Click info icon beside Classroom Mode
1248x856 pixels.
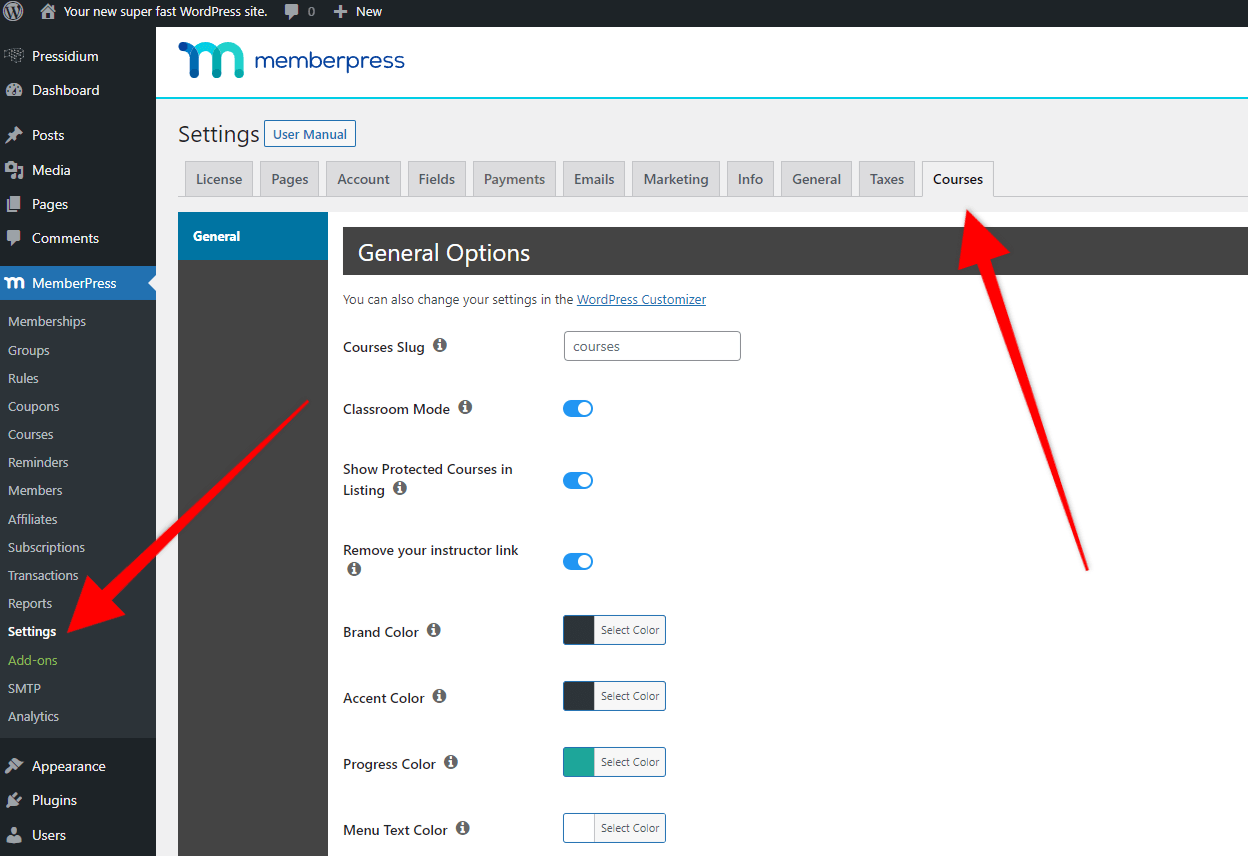coord(465,407)
